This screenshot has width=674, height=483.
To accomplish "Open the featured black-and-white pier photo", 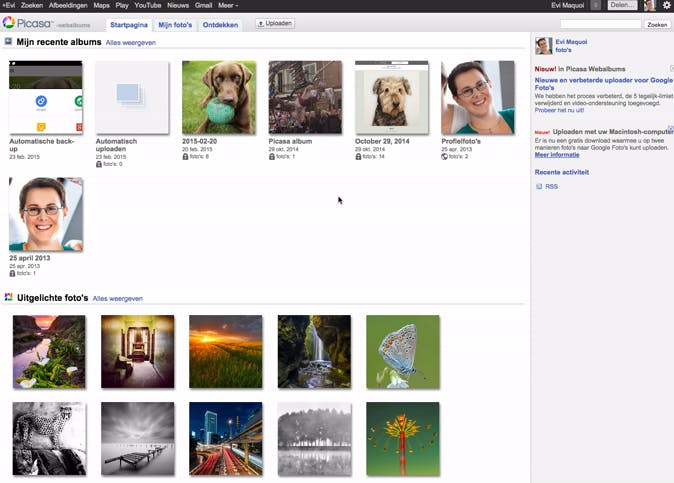I will pos(138,438).
